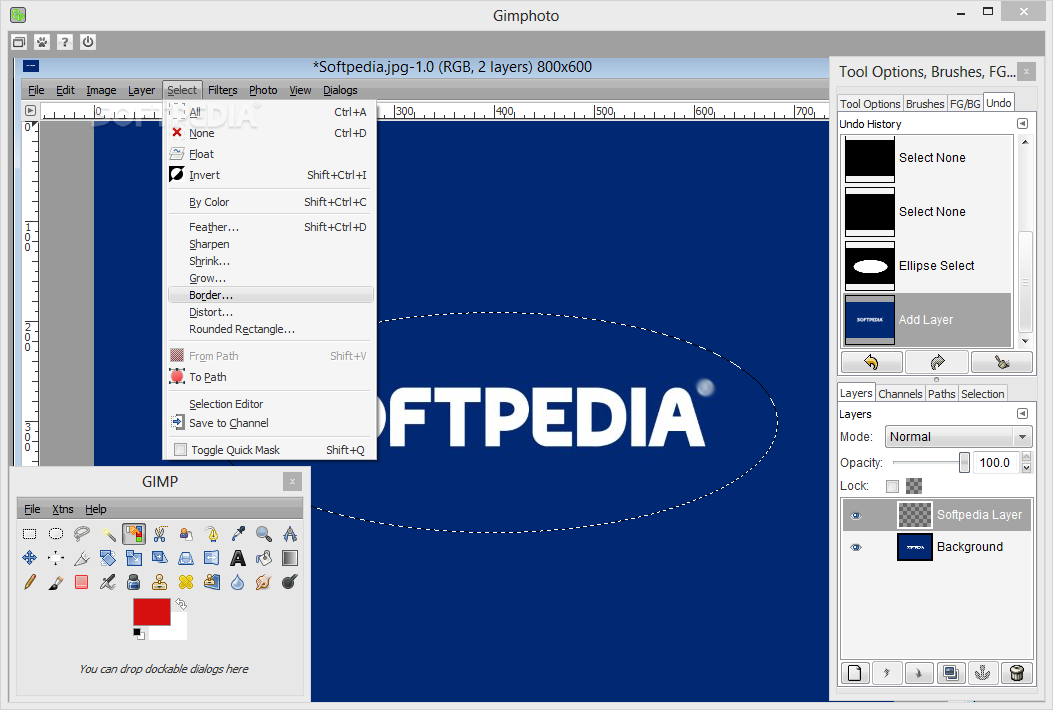This screenshot has height=710, width=1053.
Task: Select the Perspective tool
Action: pos(186,558)
